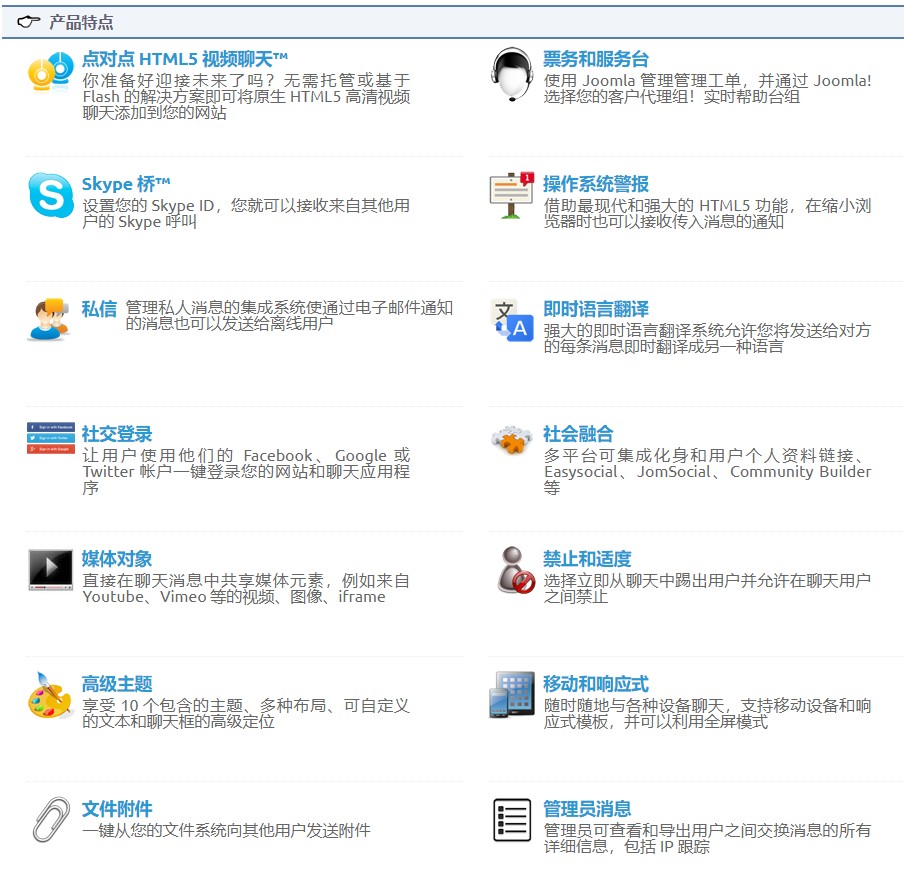Click description starting 选择立即从聊天中踢出用户
Image resolution: width=904 pixels, height=885 pixels.
pyautogui.click(x=707, y=588)
